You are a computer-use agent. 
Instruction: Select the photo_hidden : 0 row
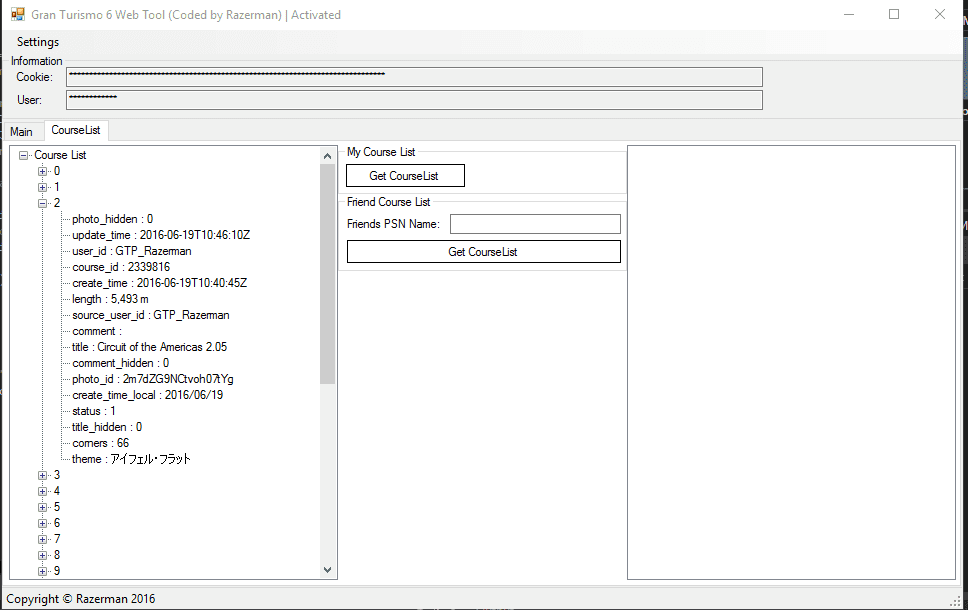112,219
